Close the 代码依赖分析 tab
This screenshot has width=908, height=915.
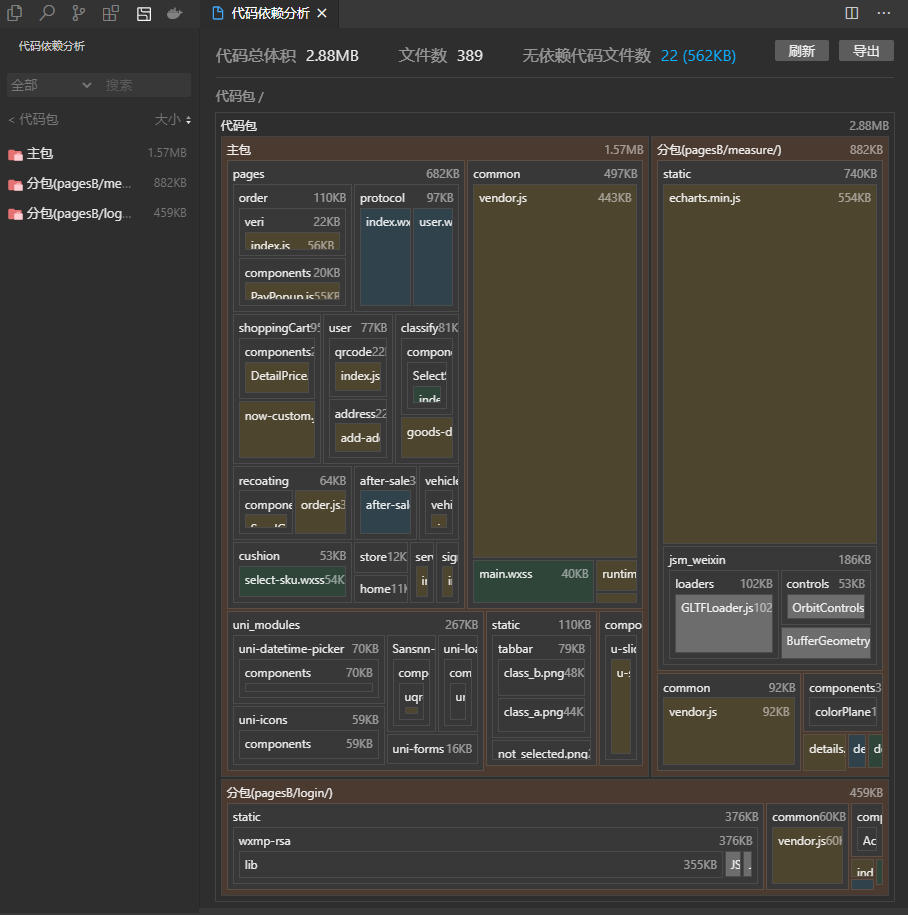[x=320, y=13]
